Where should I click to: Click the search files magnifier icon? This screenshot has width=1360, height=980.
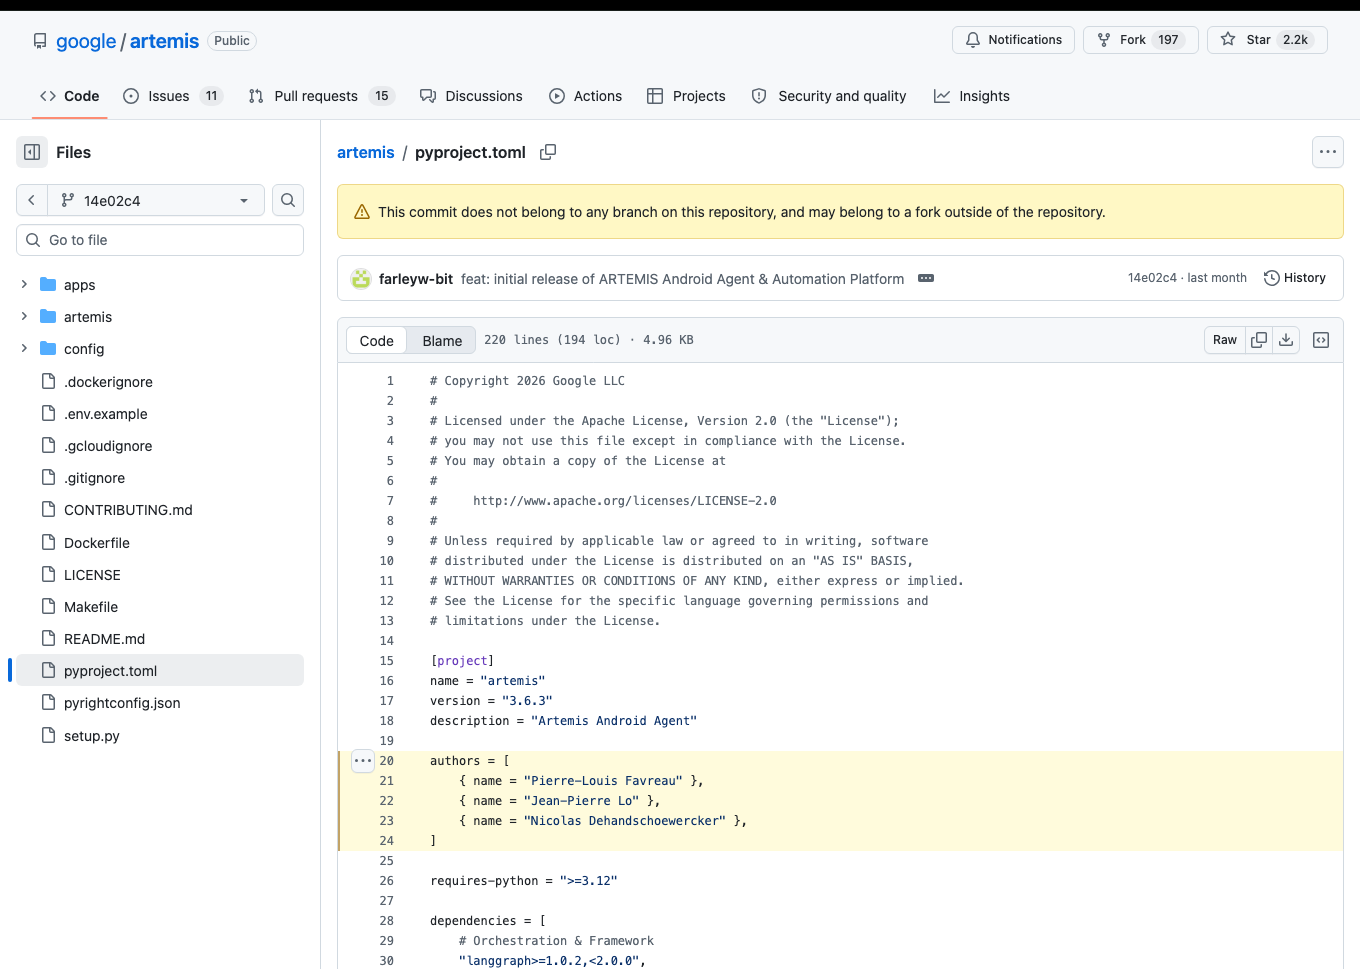[x=288, y=200]
